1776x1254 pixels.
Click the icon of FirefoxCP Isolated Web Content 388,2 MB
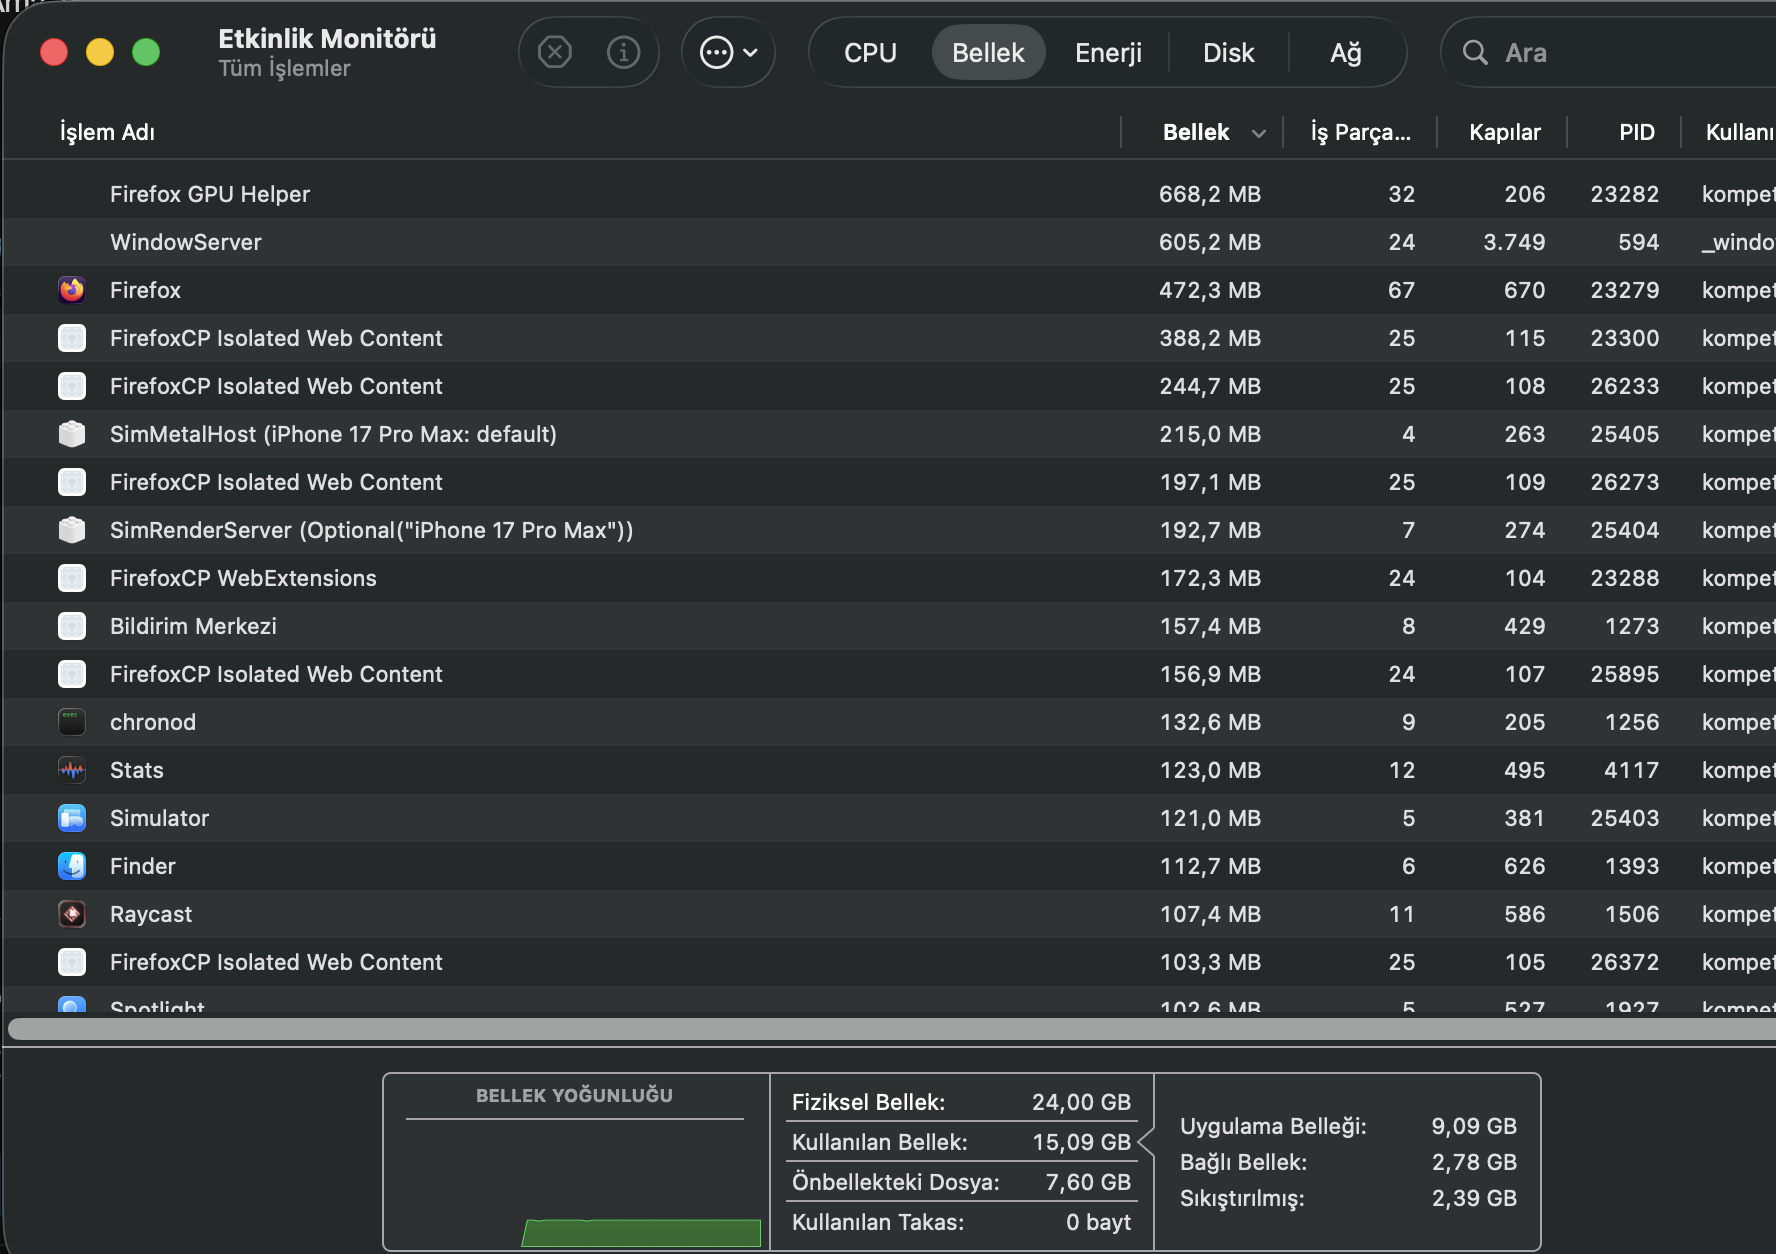[x=72, y=338]
